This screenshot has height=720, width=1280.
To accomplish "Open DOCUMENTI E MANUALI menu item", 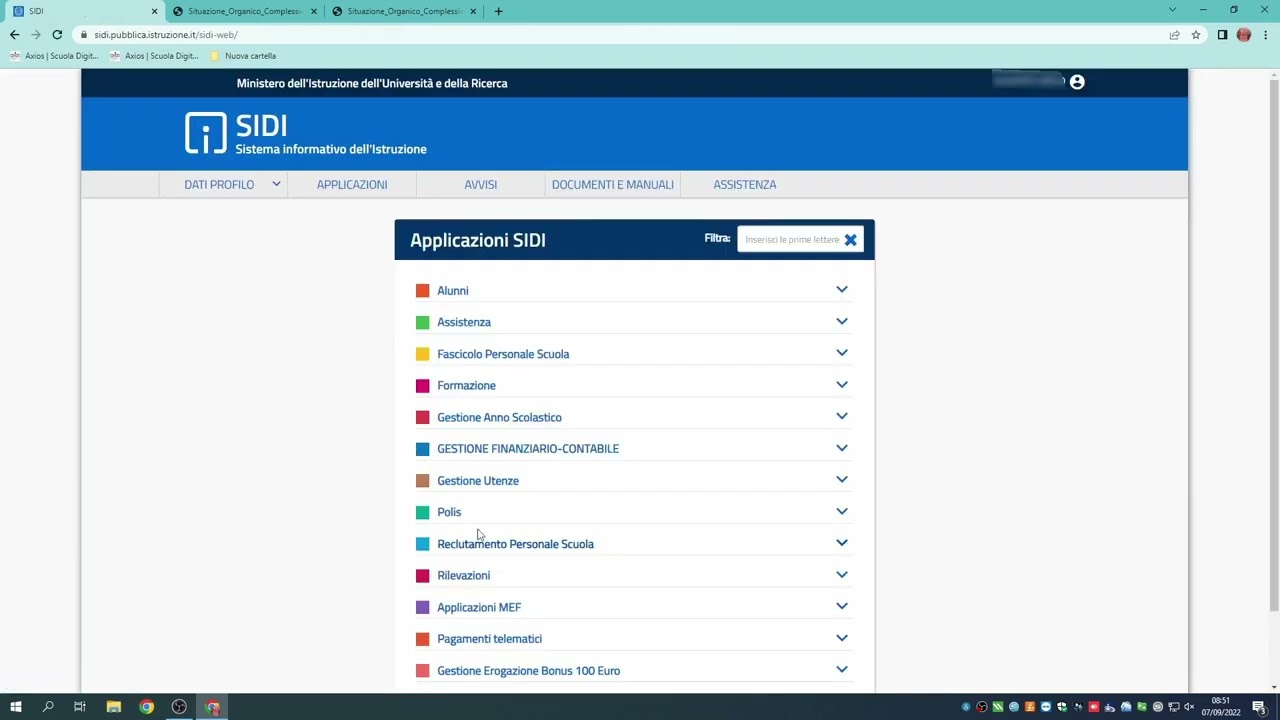I will pos(612,185).
